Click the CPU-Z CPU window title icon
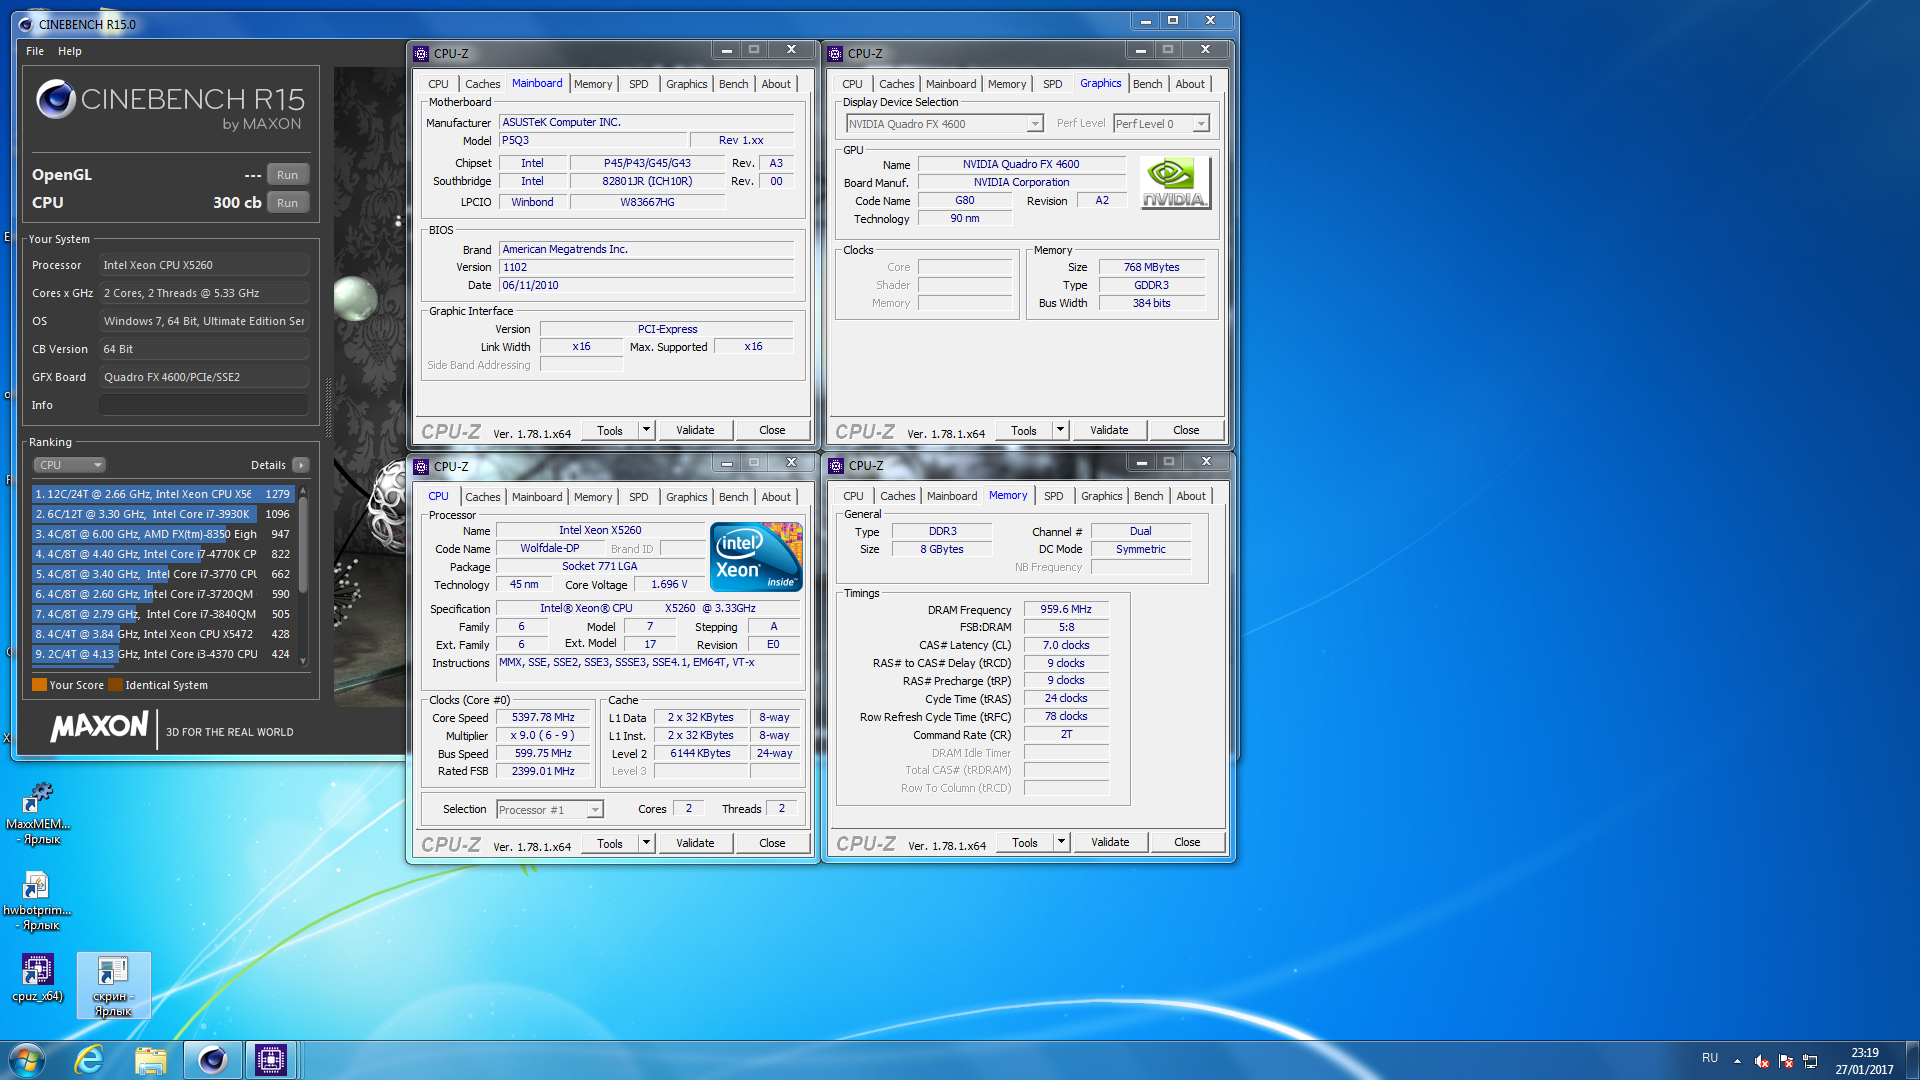Image resolution: width=1920 pixels, height=1080 pixels. 421,467
